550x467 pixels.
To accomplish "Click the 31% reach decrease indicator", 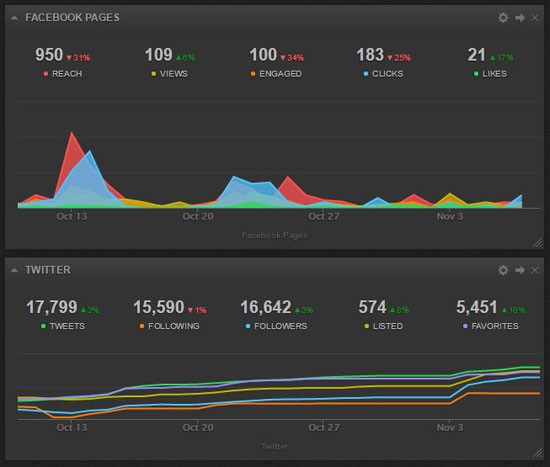I will (x=78, y=58).
